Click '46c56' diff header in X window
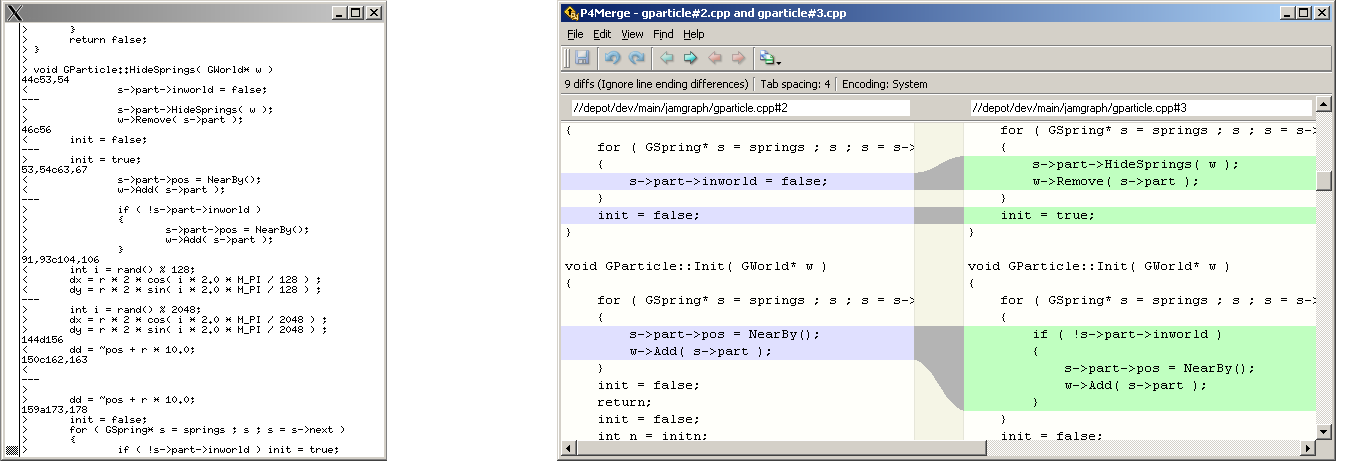 click(36, 130)
